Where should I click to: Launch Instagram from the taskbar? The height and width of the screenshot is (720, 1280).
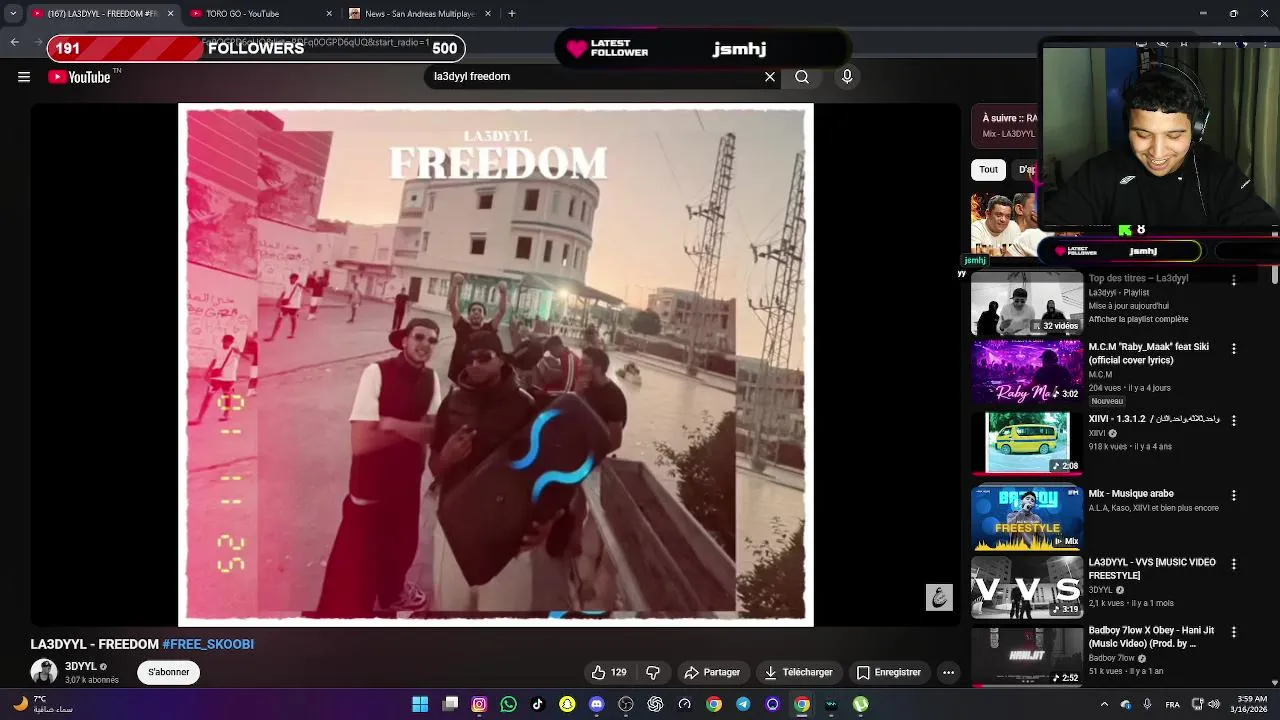(x=479, y=704)
